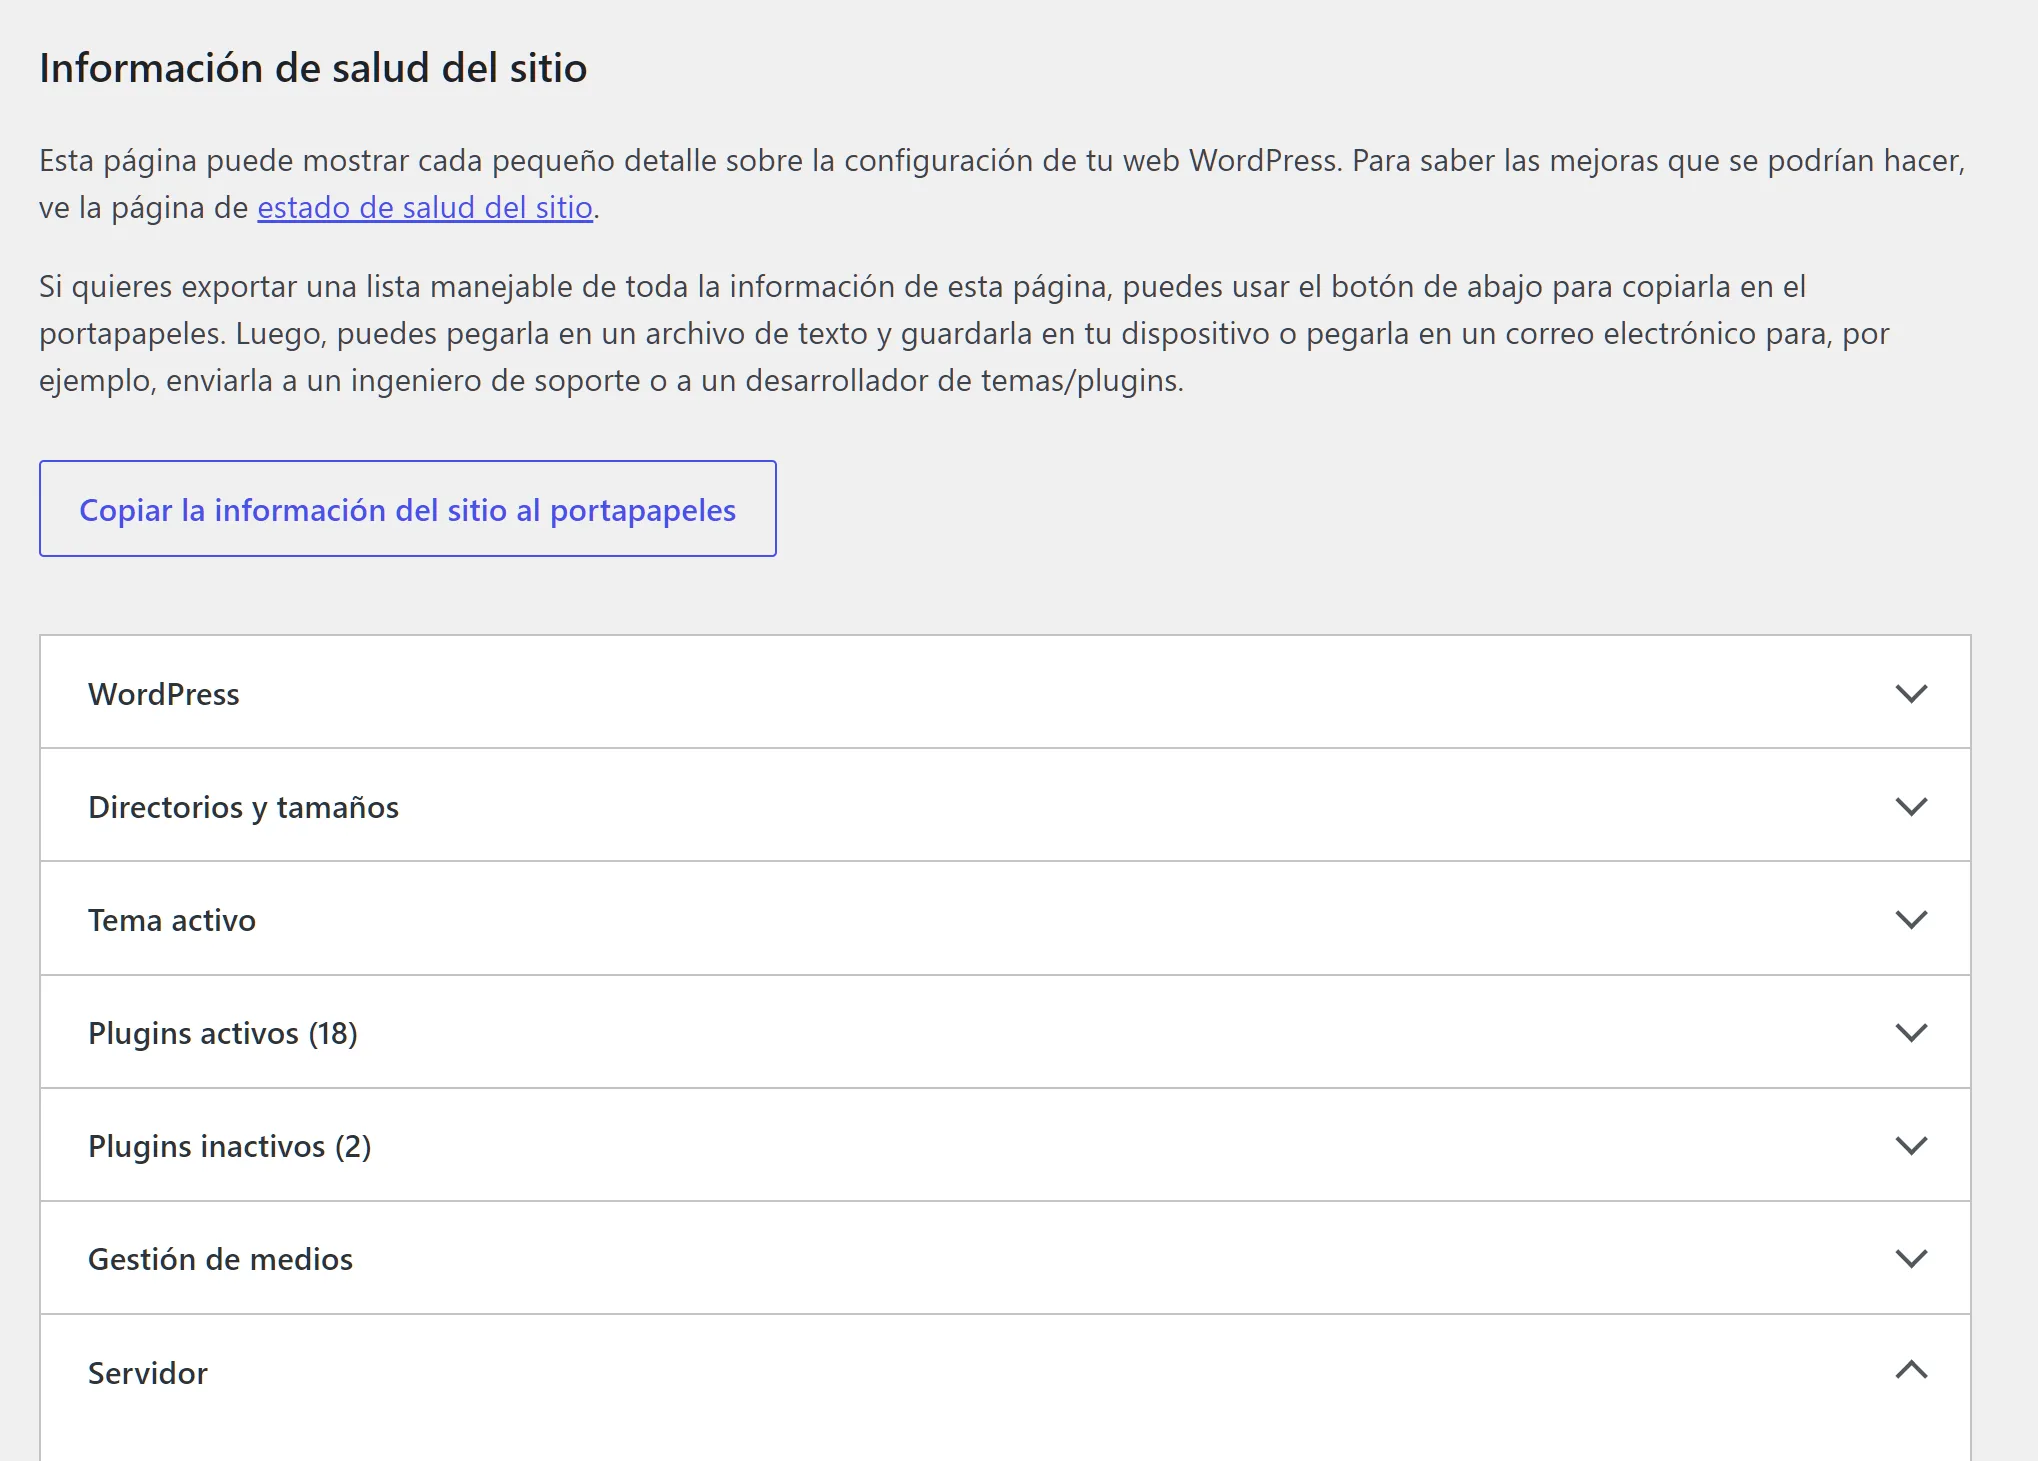This screenshot has height=1461, width=2038.
Task: Expand the 'Gestión de medios' chevron
Action: tap(1911, 1258)
